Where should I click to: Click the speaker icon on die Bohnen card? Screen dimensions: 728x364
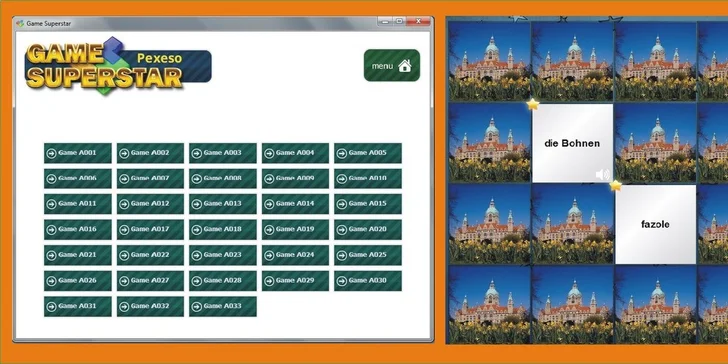[x=602, y=175]
